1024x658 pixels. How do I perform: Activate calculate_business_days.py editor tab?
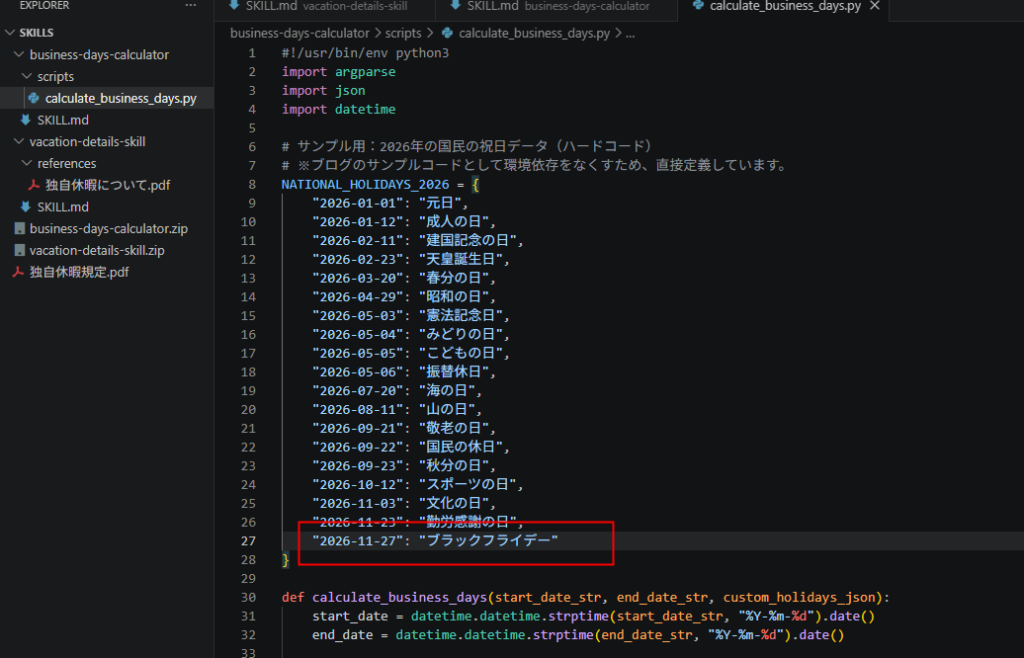(784, 7)
